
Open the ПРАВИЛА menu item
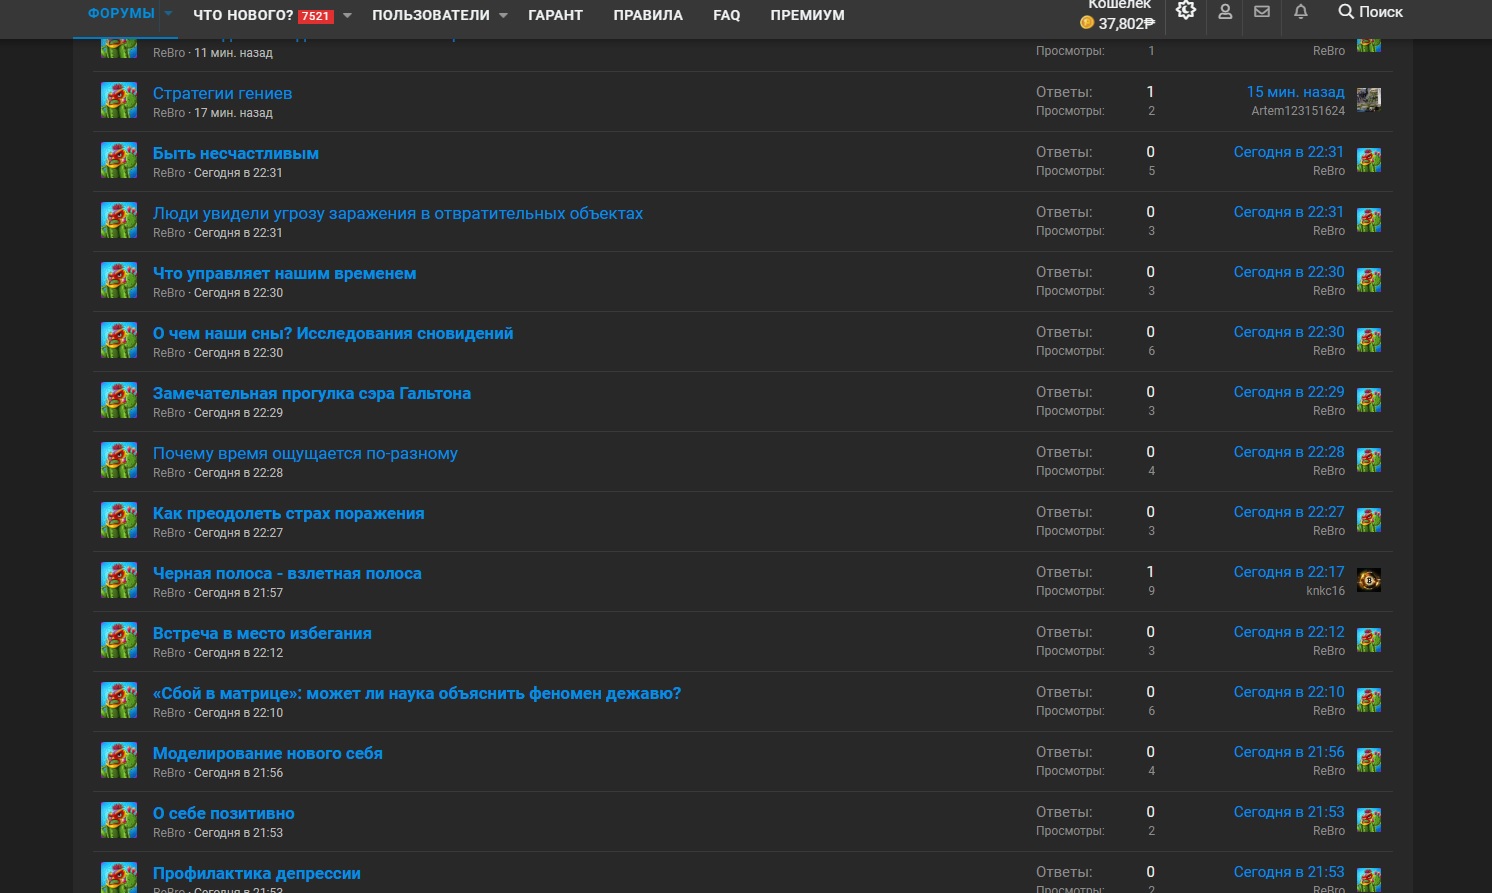coord(648,15)
